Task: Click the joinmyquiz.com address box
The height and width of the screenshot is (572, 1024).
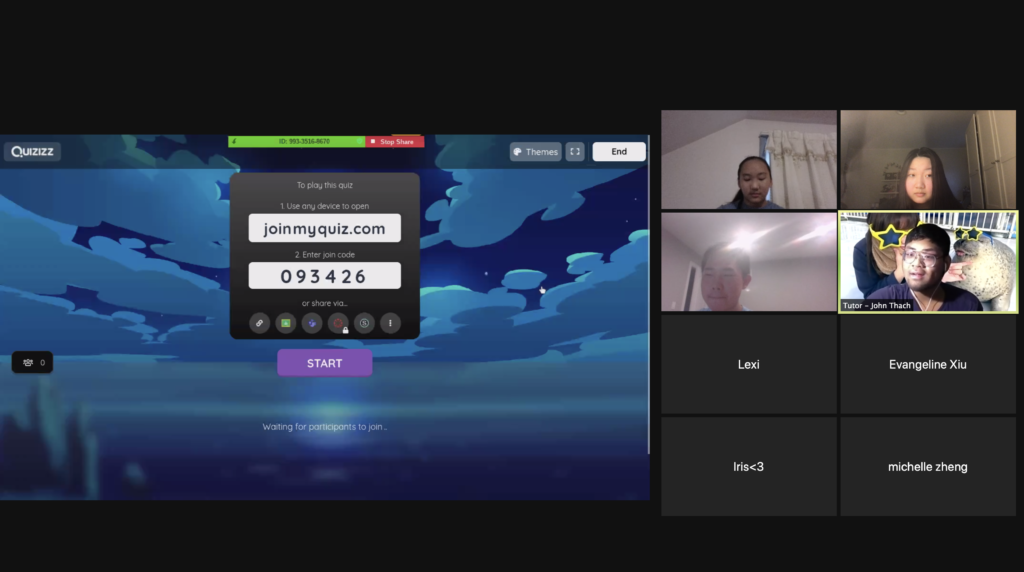Action: 325,229
